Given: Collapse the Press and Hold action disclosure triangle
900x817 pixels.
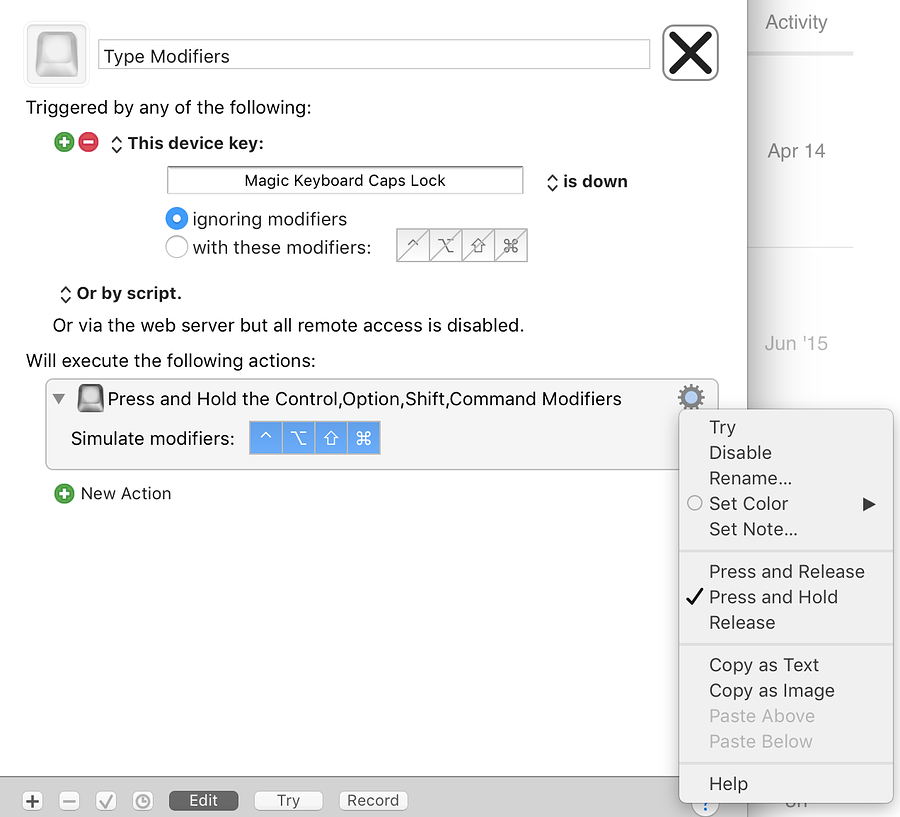Looking at the screenshot, I should pyautogui.click(x=59, y=398).
